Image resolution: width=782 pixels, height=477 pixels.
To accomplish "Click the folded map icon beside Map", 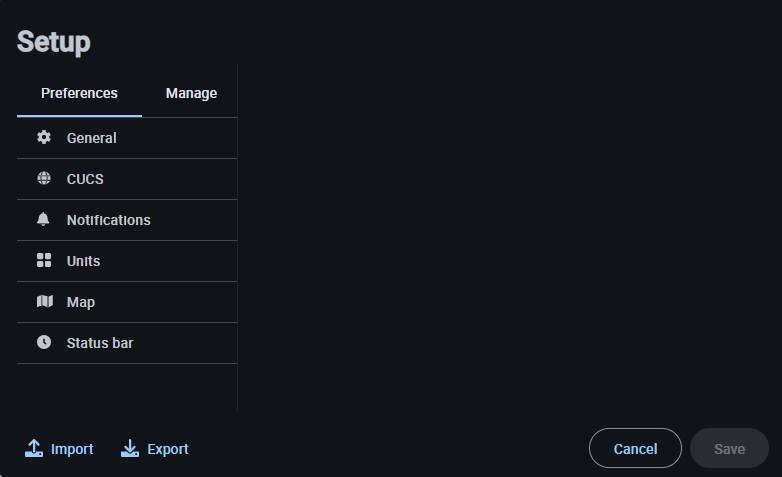I will click(44, 302).
